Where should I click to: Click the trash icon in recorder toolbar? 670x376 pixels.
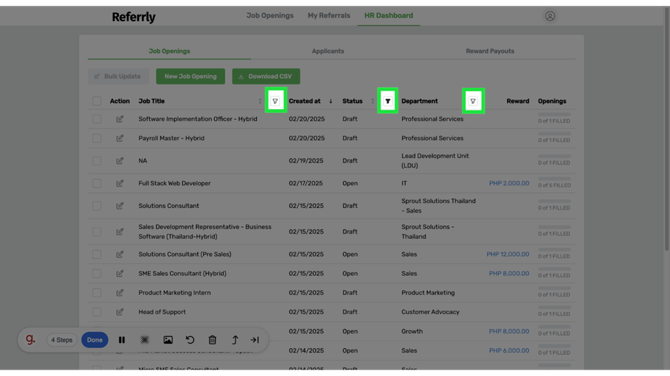click(212, 340)
